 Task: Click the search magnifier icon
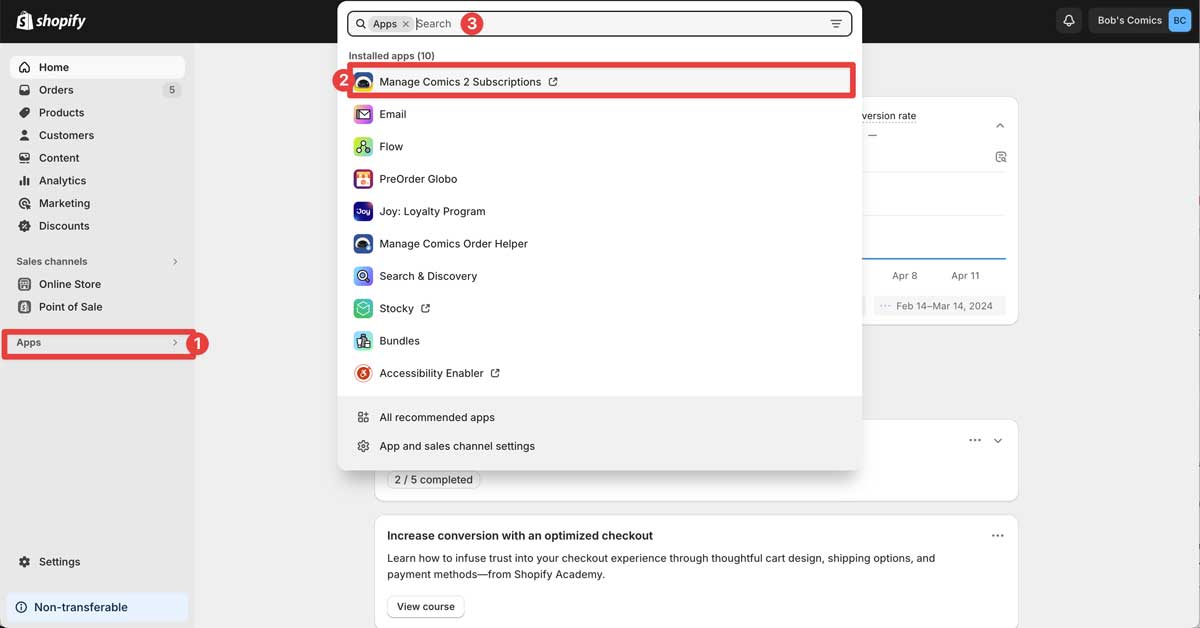coord(361,24)
